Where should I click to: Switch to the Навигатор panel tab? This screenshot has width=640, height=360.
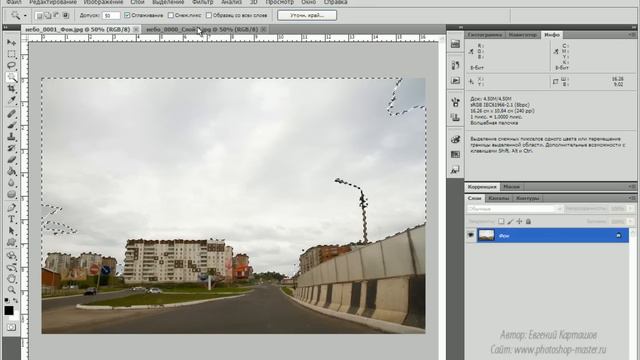click(x=523, y=35)
